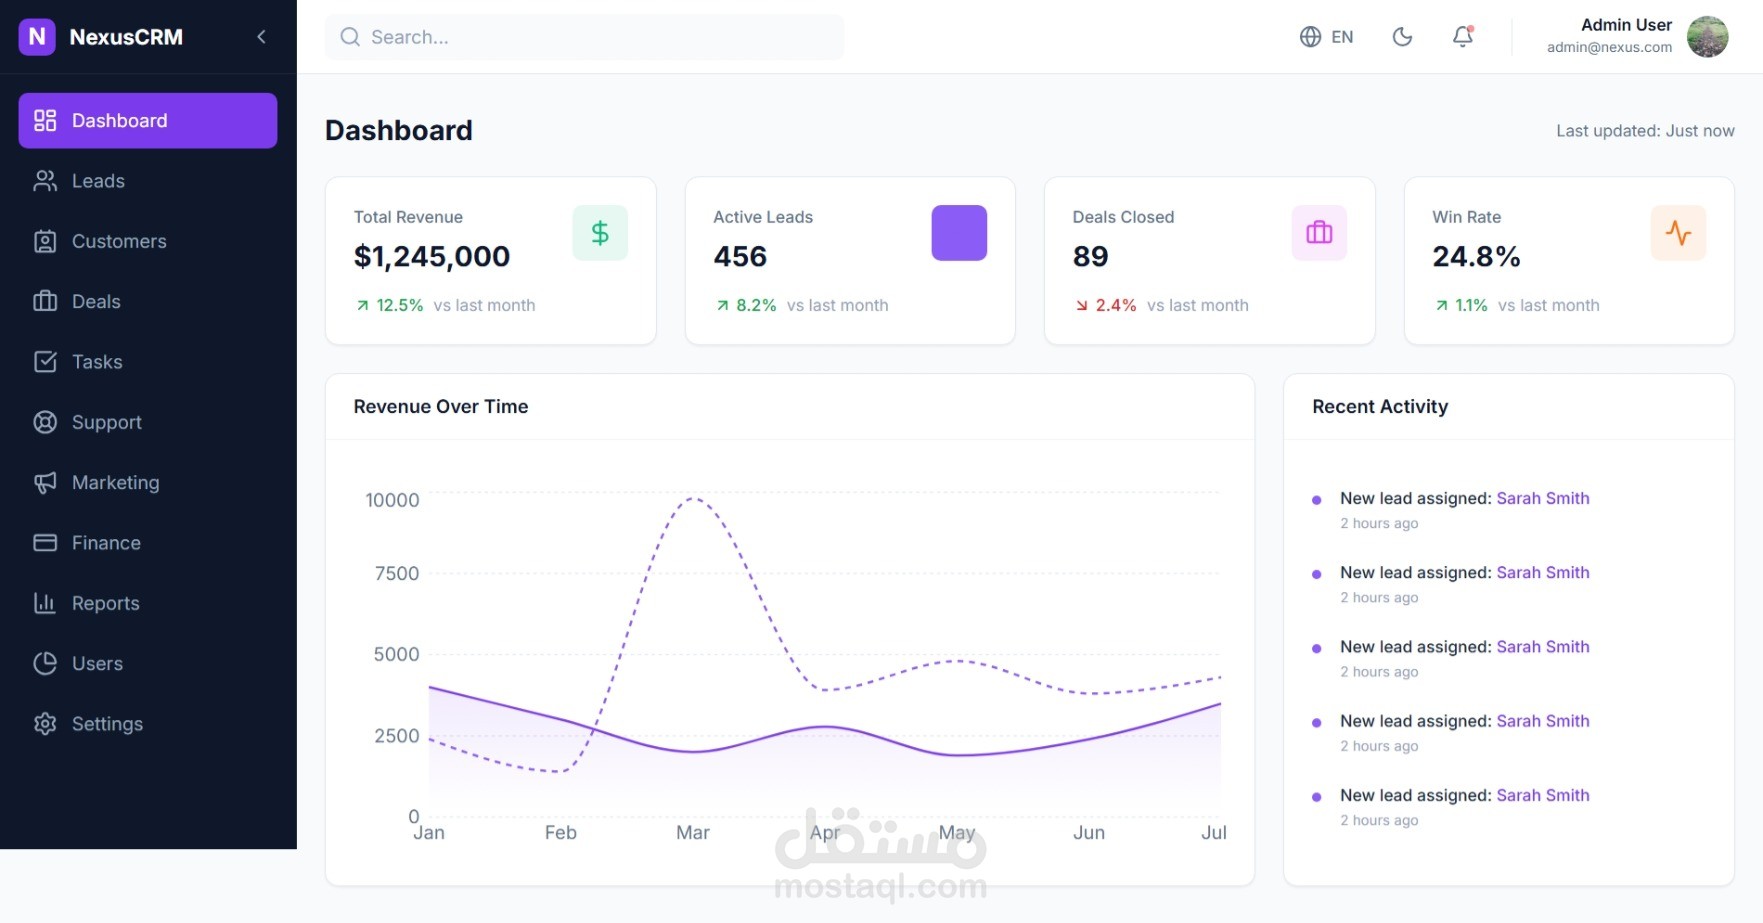
Task: Go to the Leads section
Action: 148,181
